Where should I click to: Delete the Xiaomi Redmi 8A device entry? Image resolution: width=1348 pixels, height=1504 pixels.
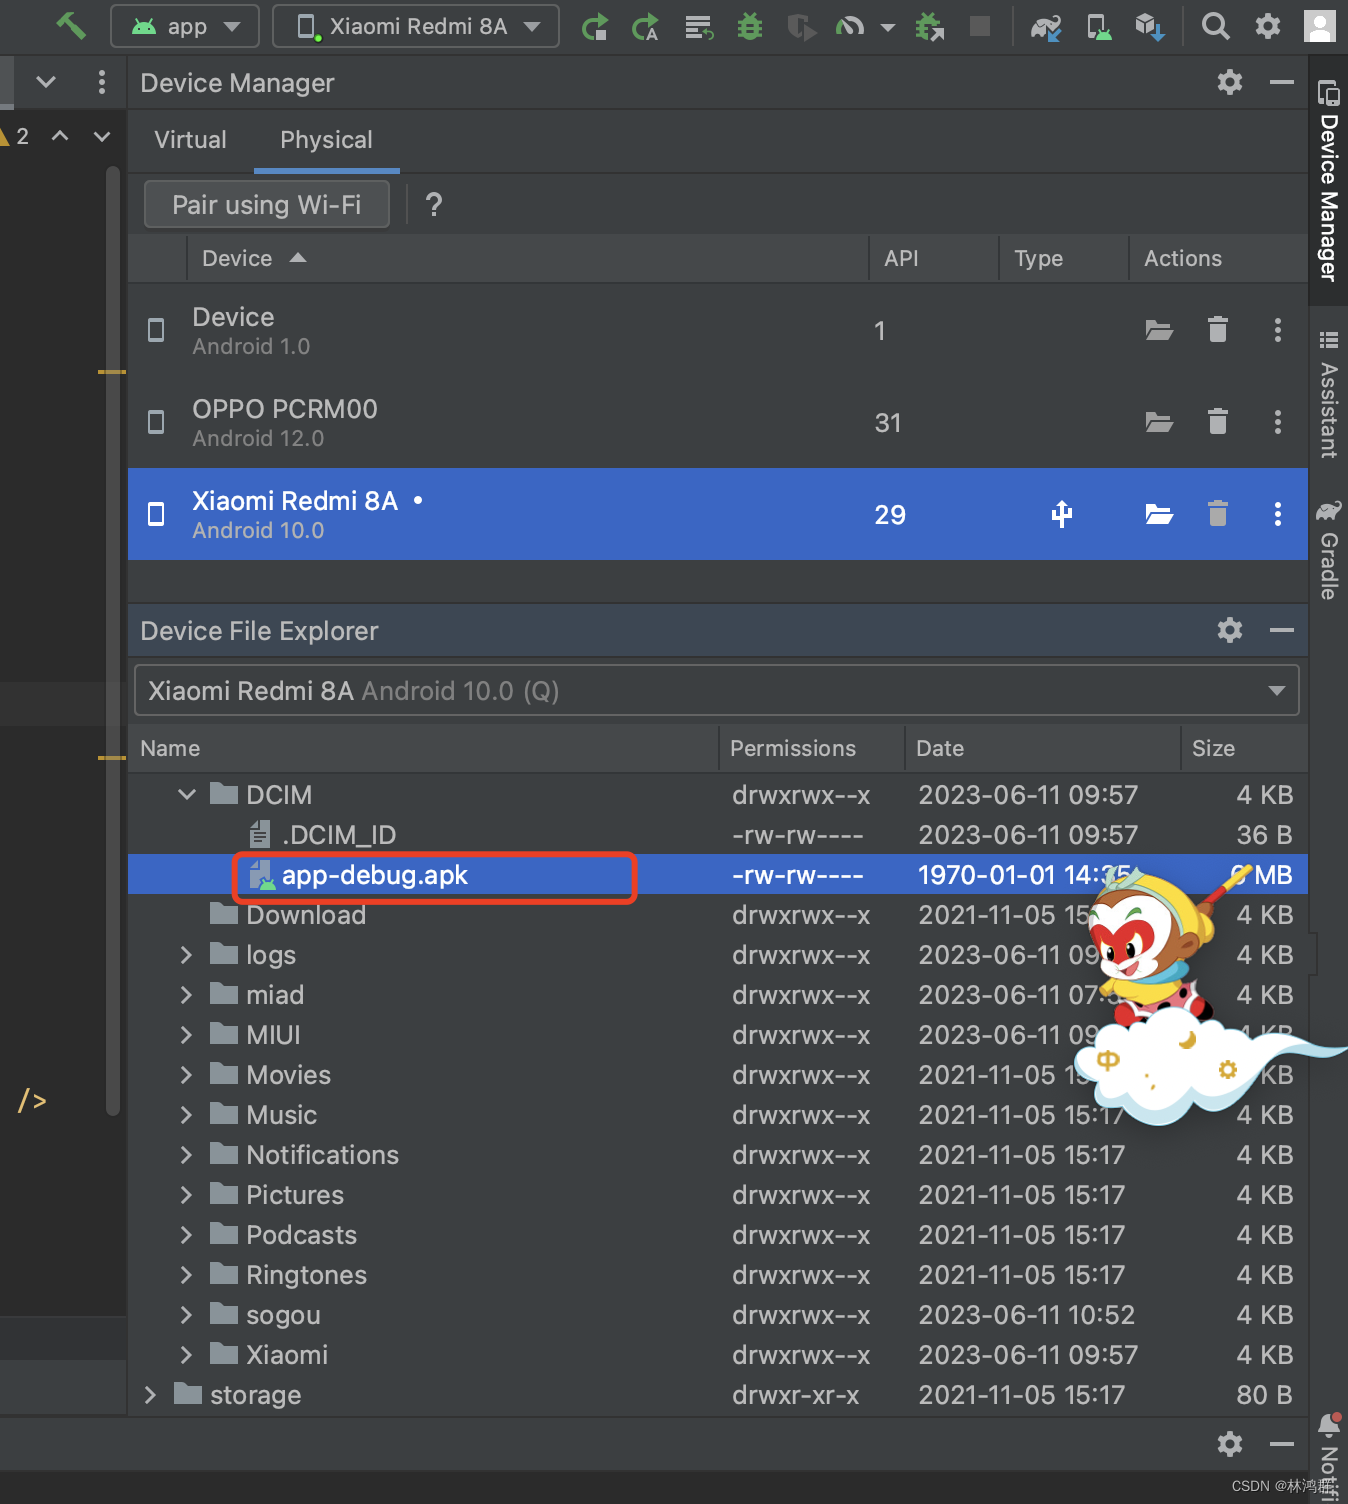(1217, 514)
